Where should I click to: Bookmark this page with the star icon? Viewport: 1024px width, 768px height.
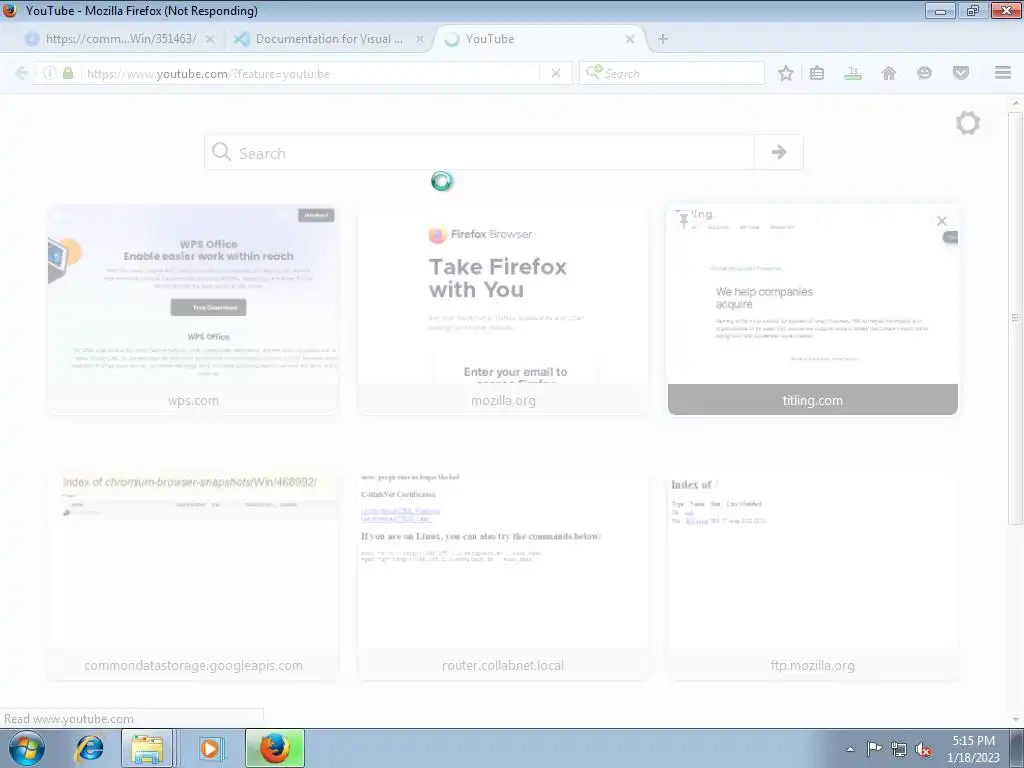(786, 73)
